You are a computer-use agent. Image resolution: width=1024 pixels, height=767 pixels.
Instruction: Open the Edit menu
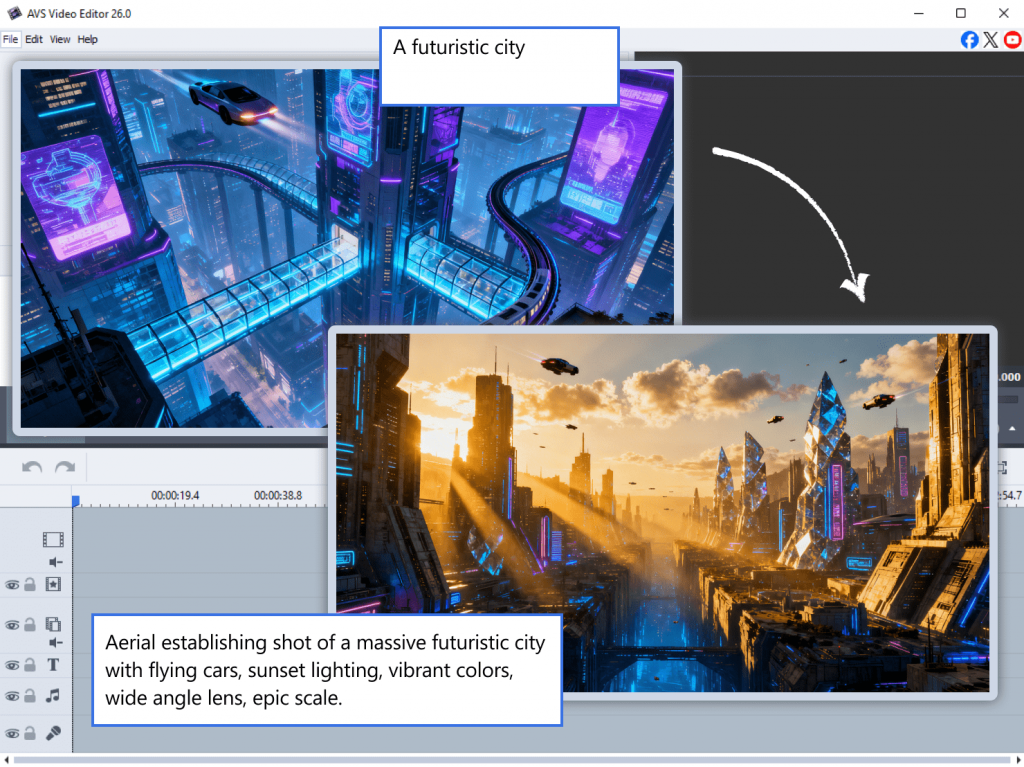34,39
